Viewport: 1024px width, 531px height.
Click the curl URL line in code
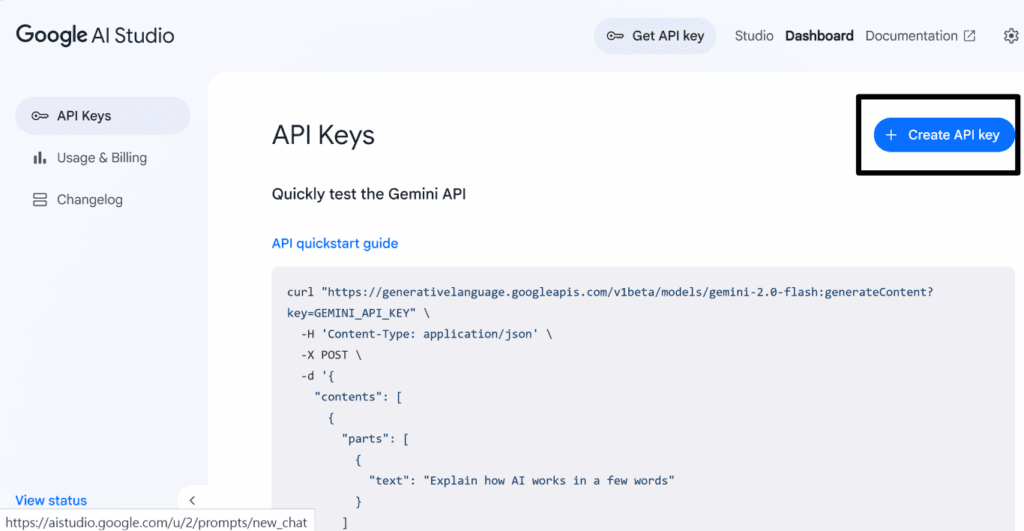pos(610,292)
